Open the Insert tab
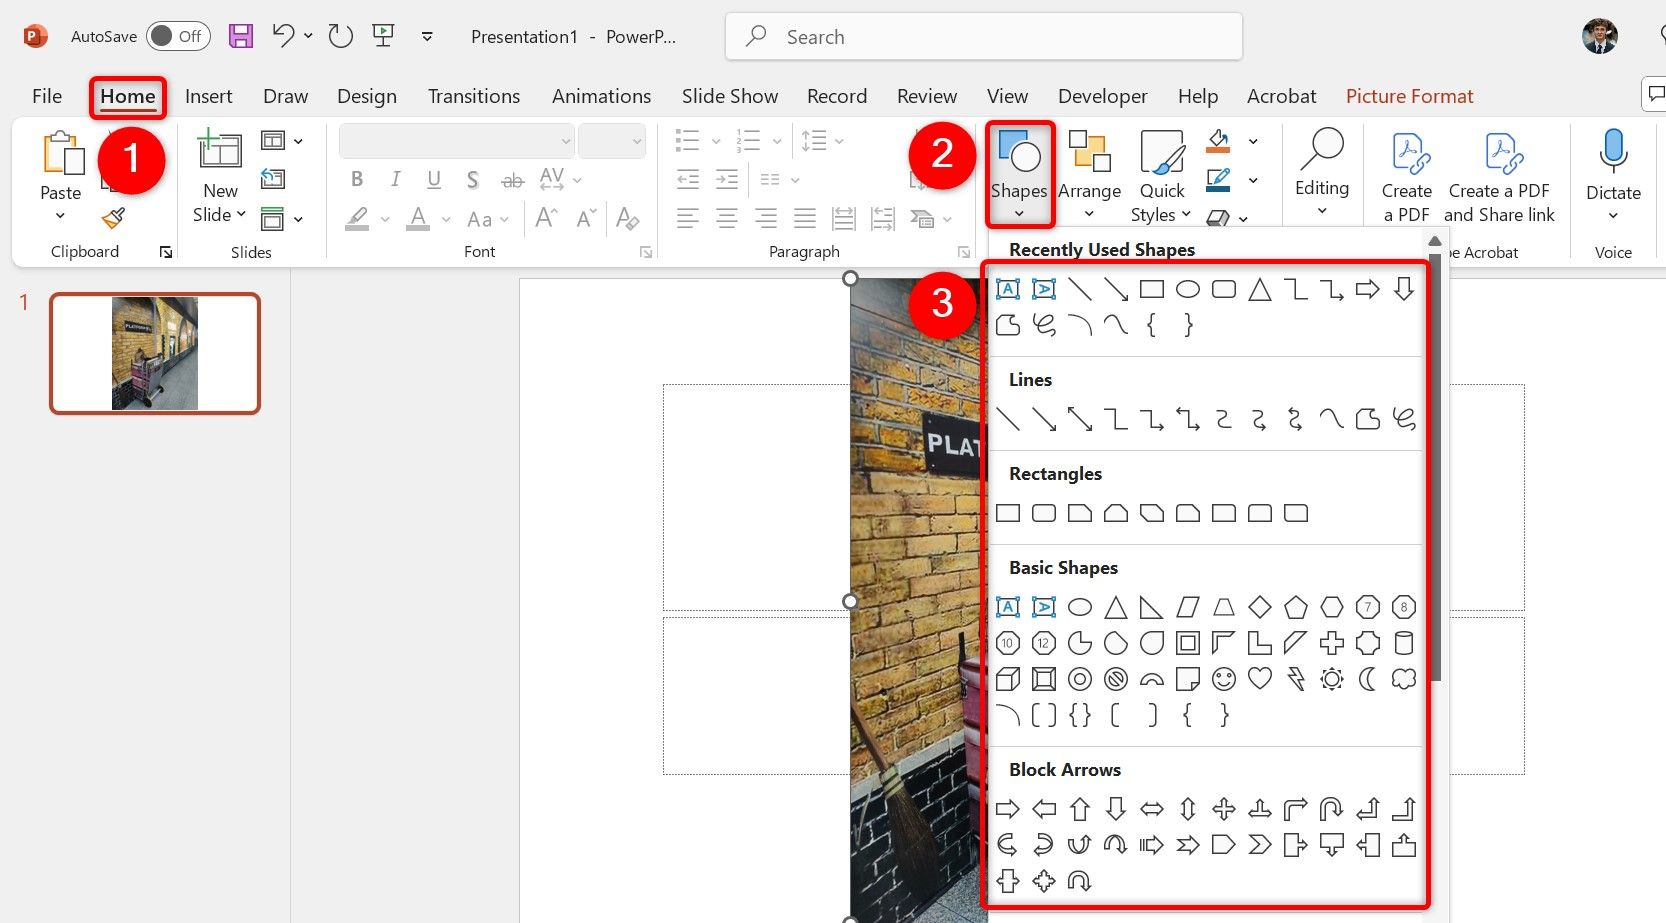 [208, 95]
